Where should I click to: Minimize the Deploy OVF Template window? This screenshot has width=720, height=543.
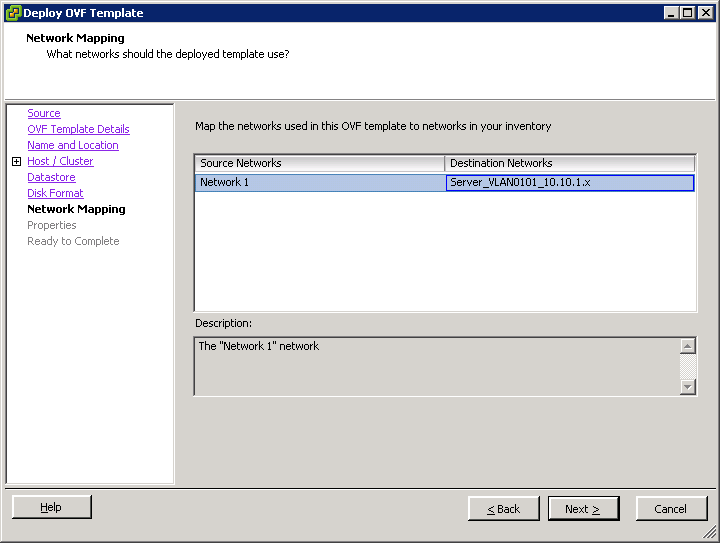(671, 13)
